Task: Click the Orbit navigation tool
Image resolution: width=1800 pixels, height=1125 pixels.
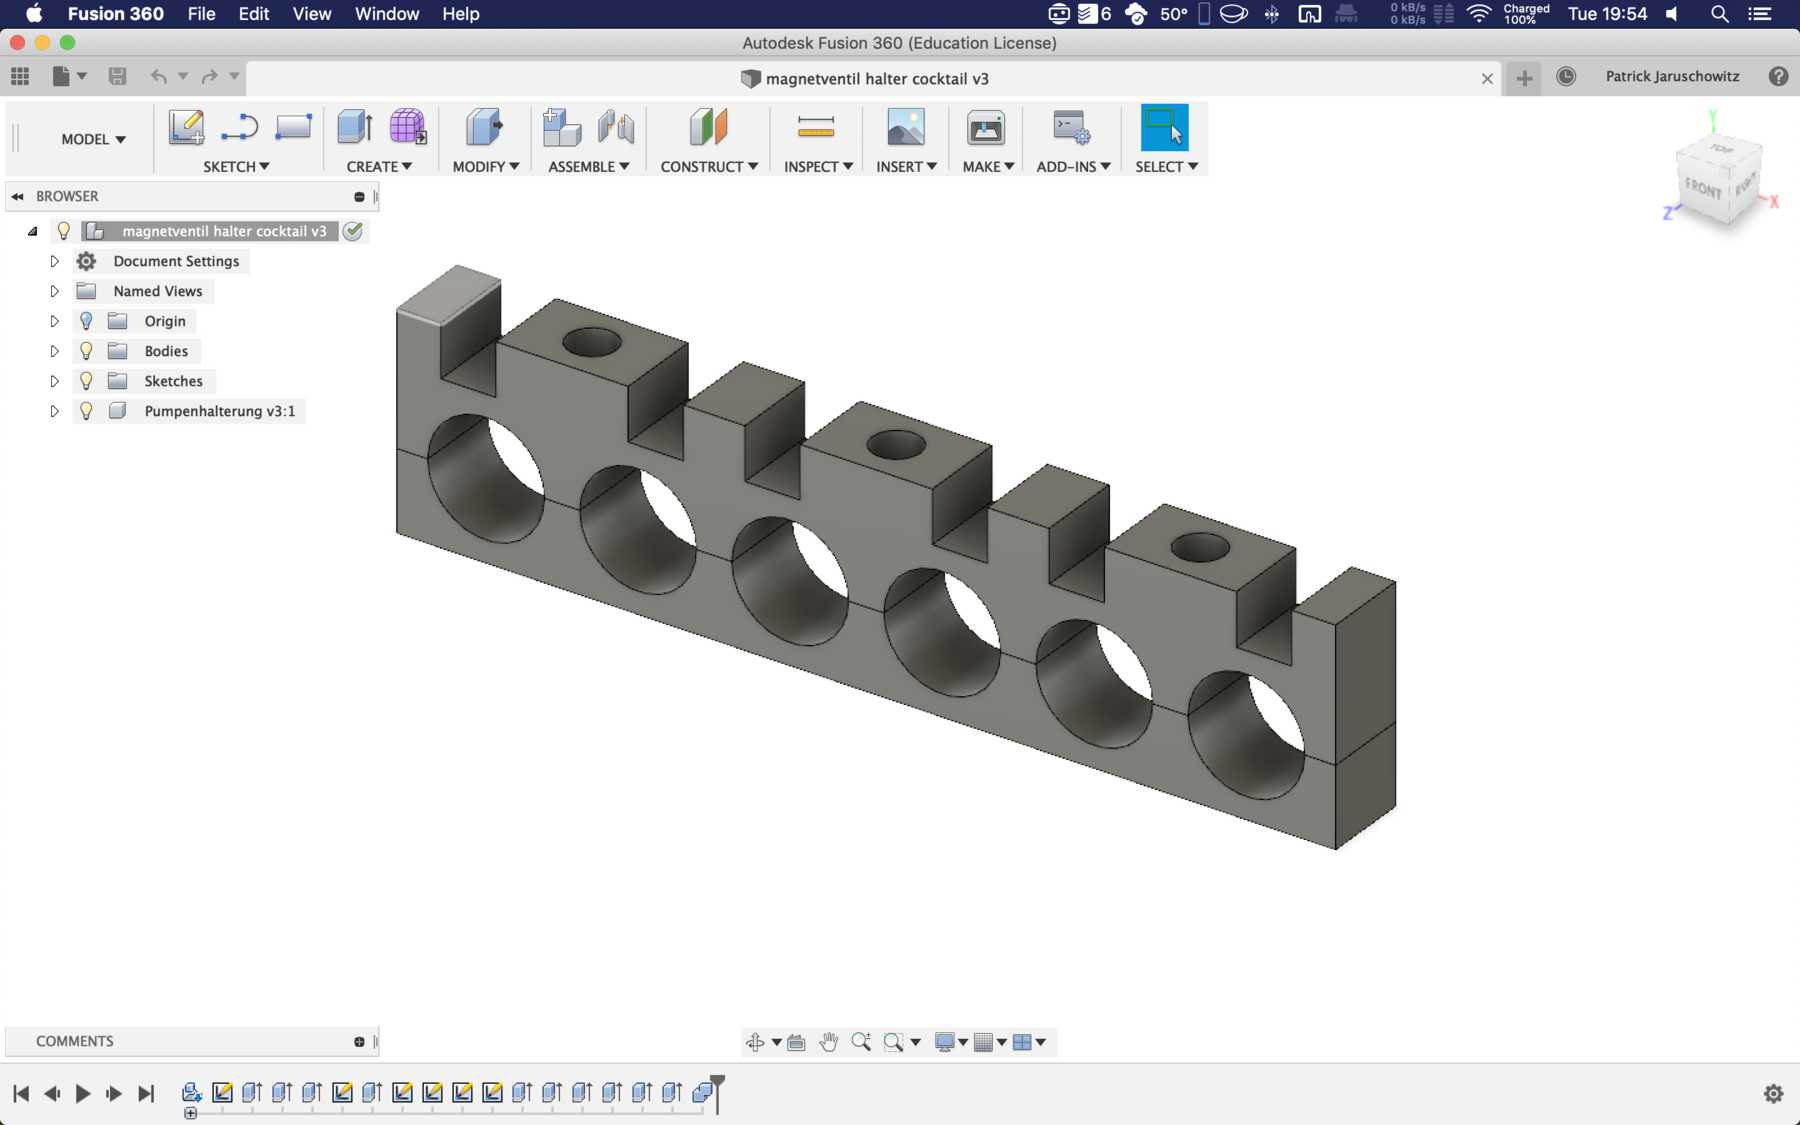Action: [x=755, y=1042]
